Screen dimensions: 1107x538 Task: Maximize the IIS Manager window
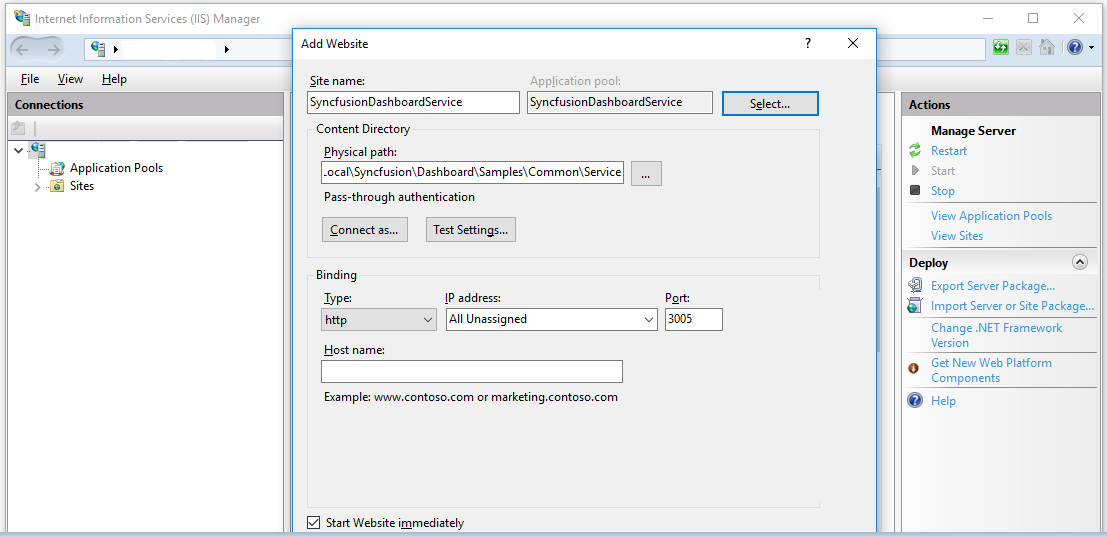point(1033,18)
